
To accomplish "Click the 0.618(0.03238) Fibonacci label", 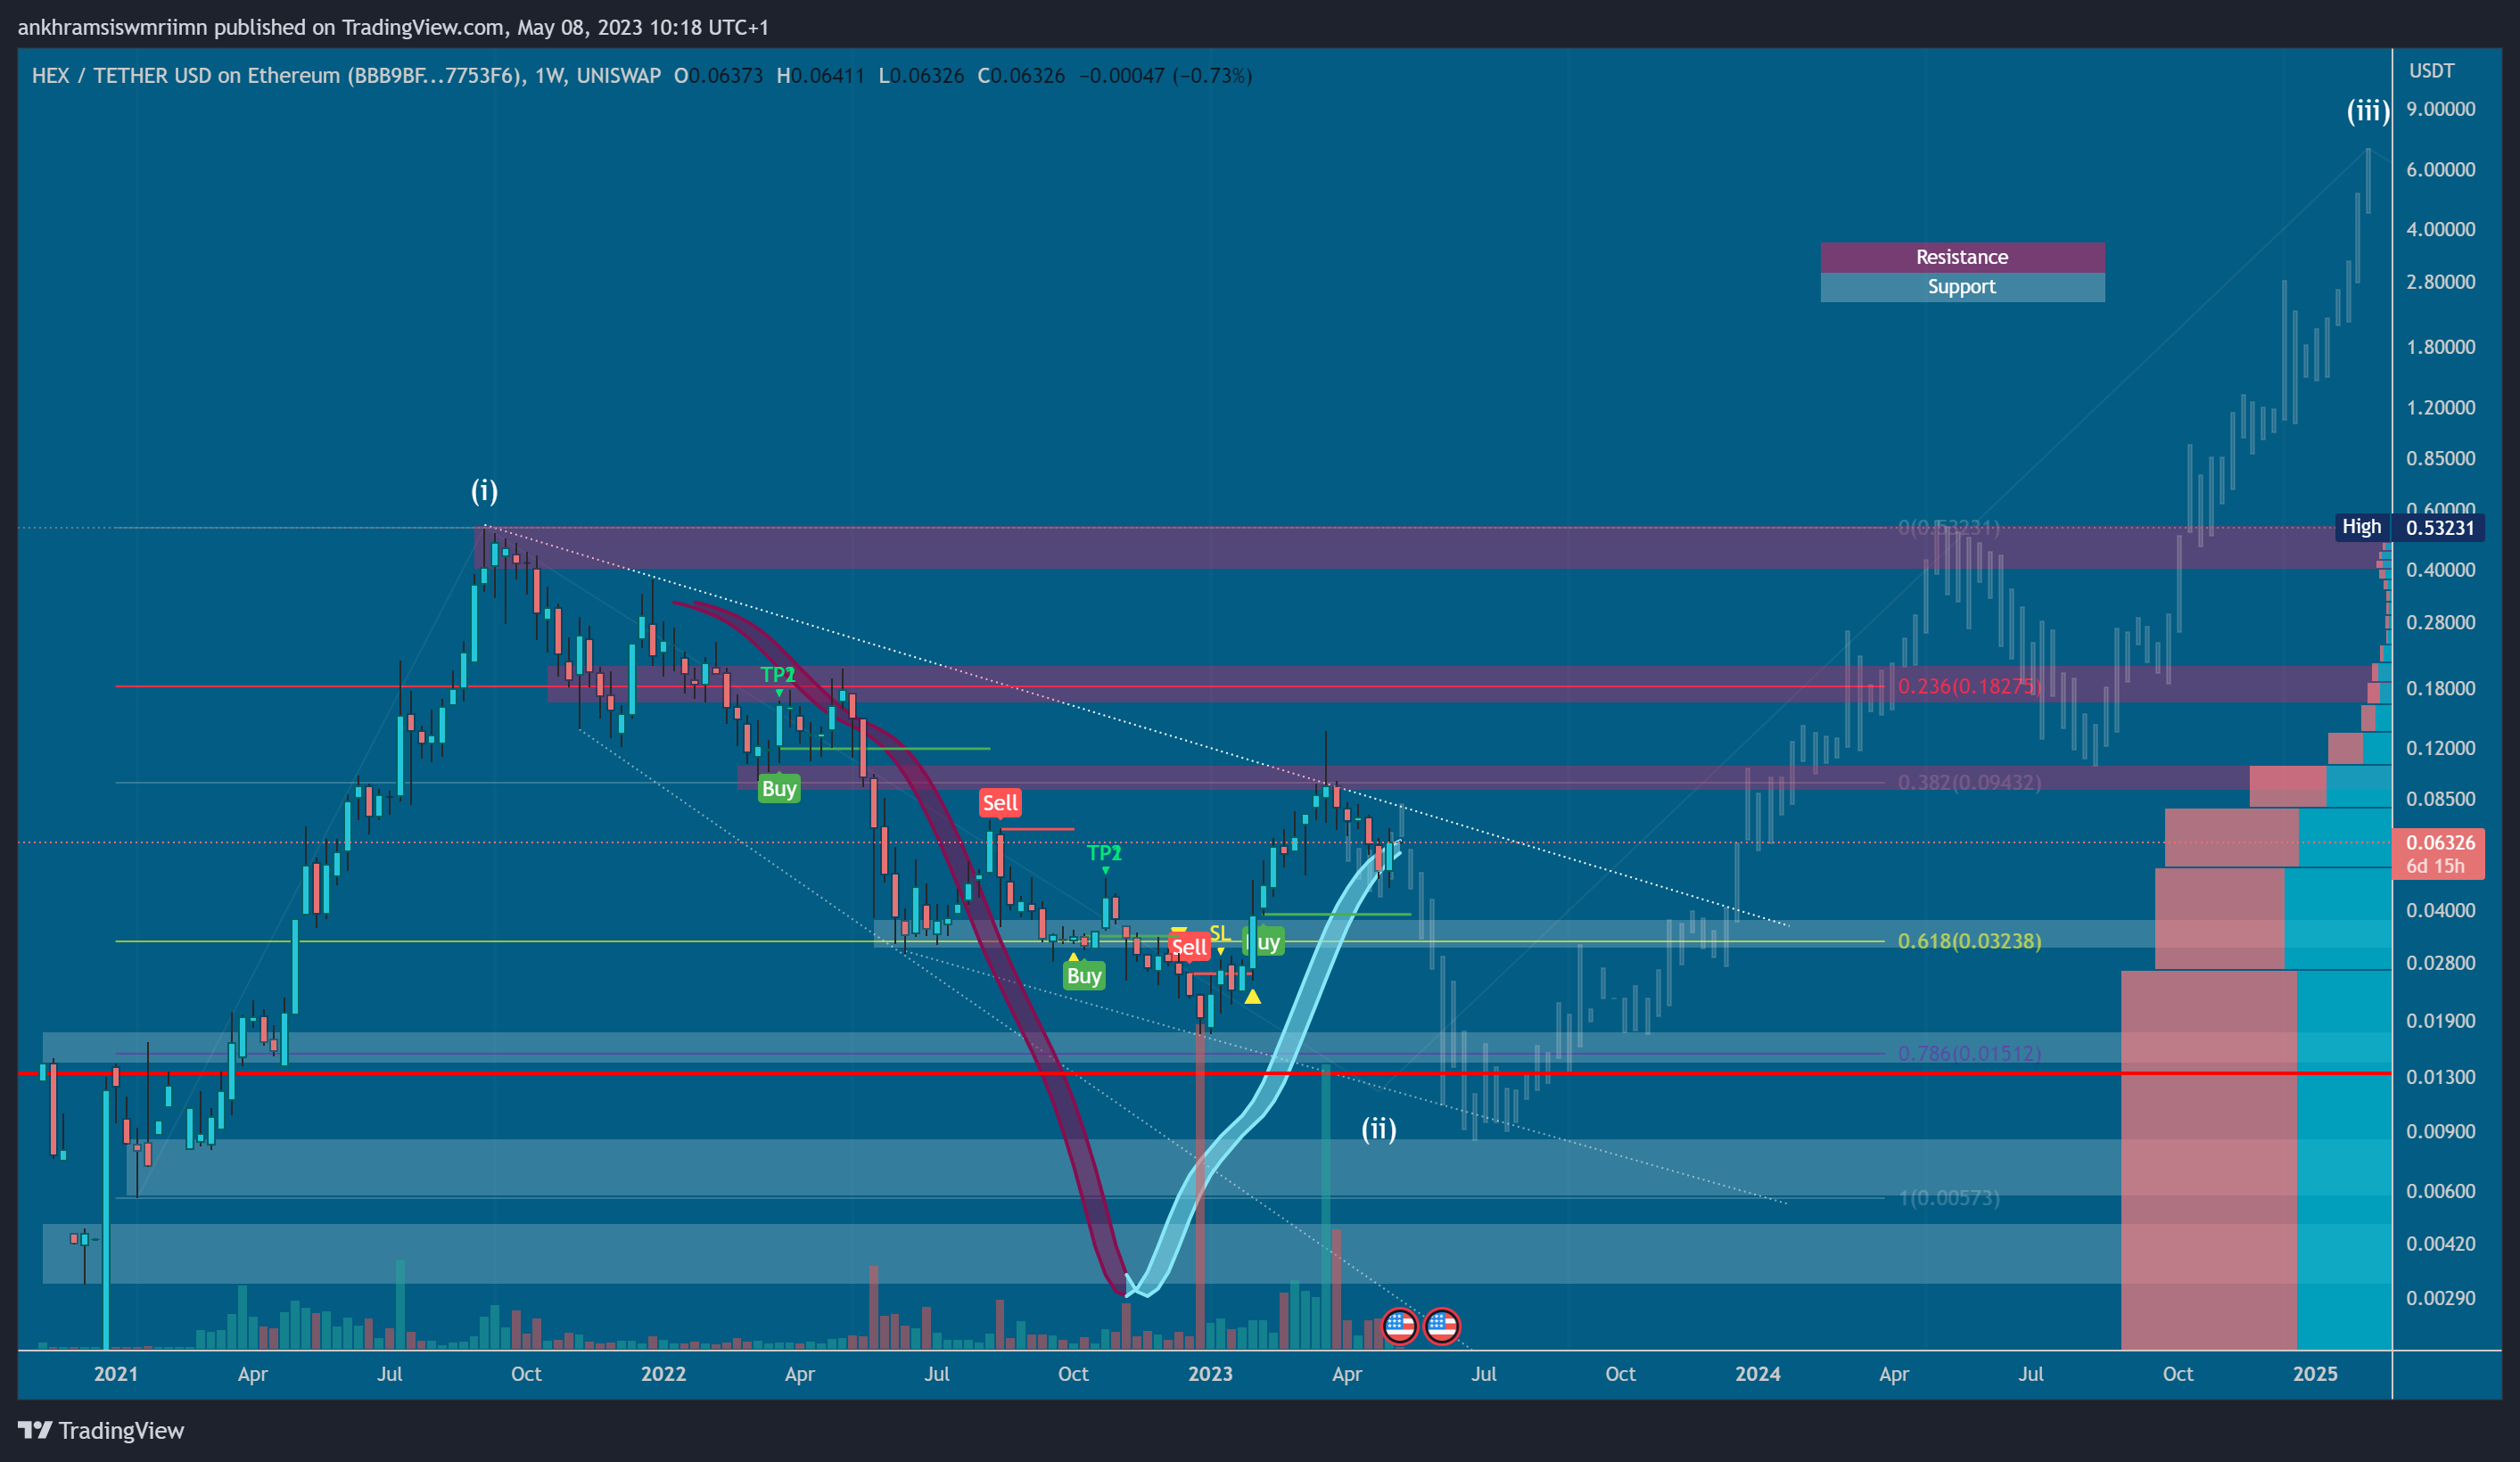I will tap(1969, 941).
